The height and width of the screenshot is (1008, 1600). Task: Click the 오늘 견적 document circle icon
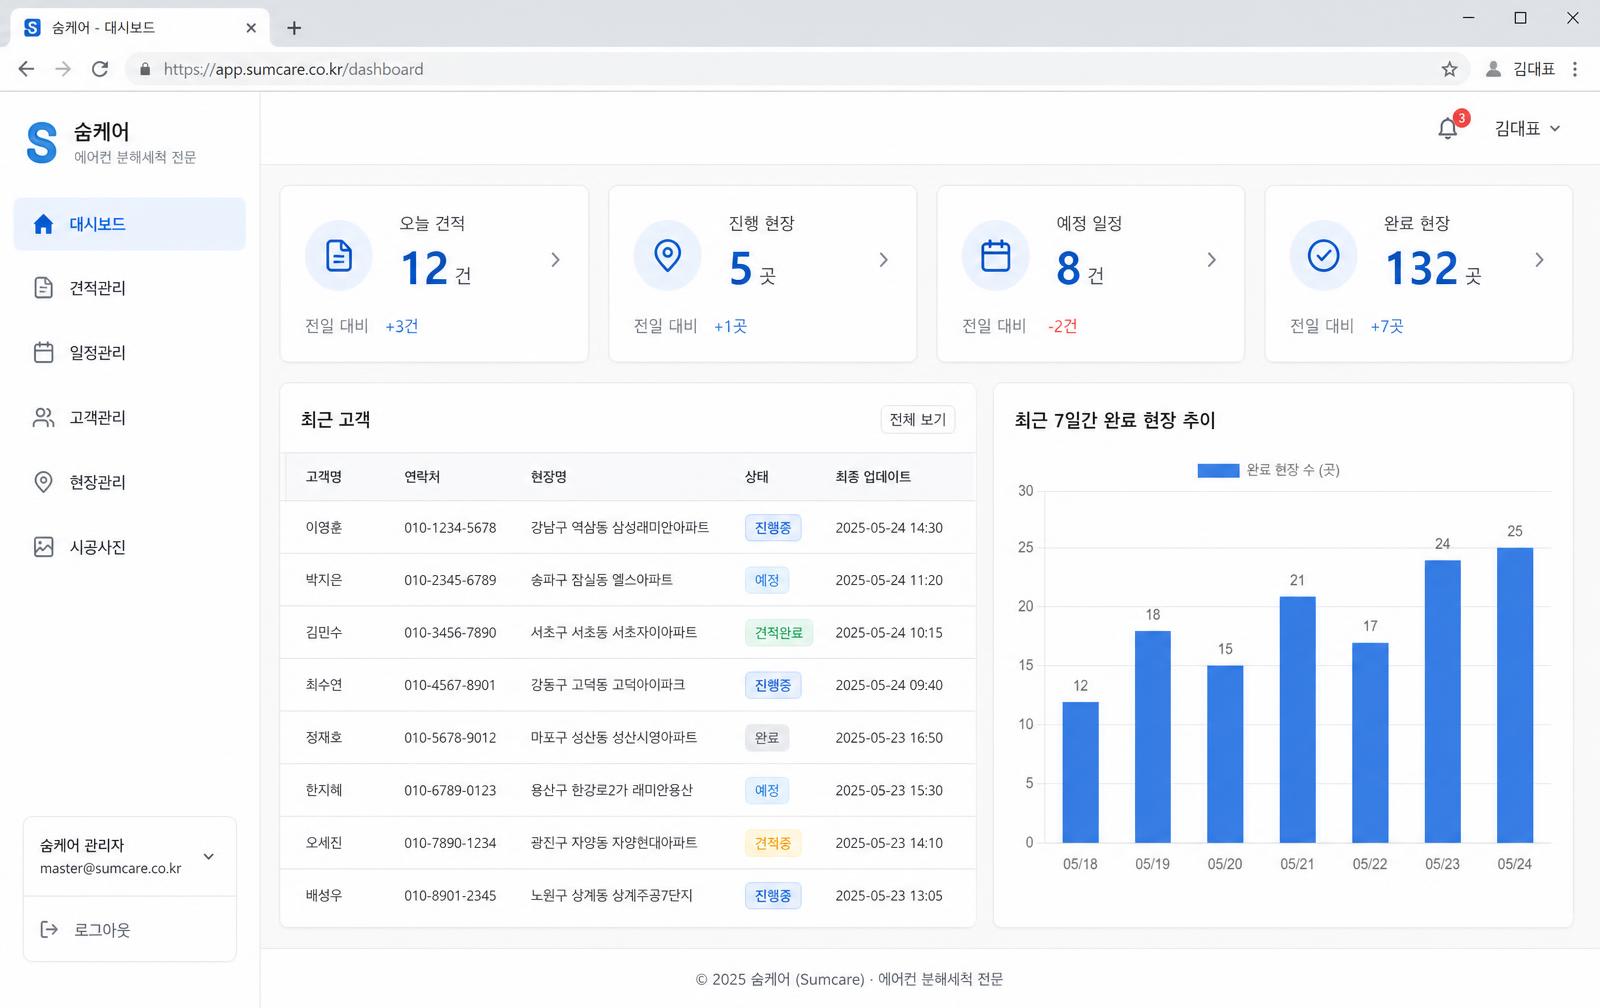[x=339, y=256]
